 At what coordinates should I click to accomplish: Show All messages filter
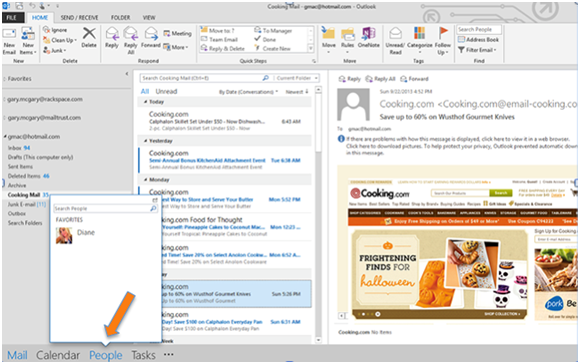[x=145, y=91]
